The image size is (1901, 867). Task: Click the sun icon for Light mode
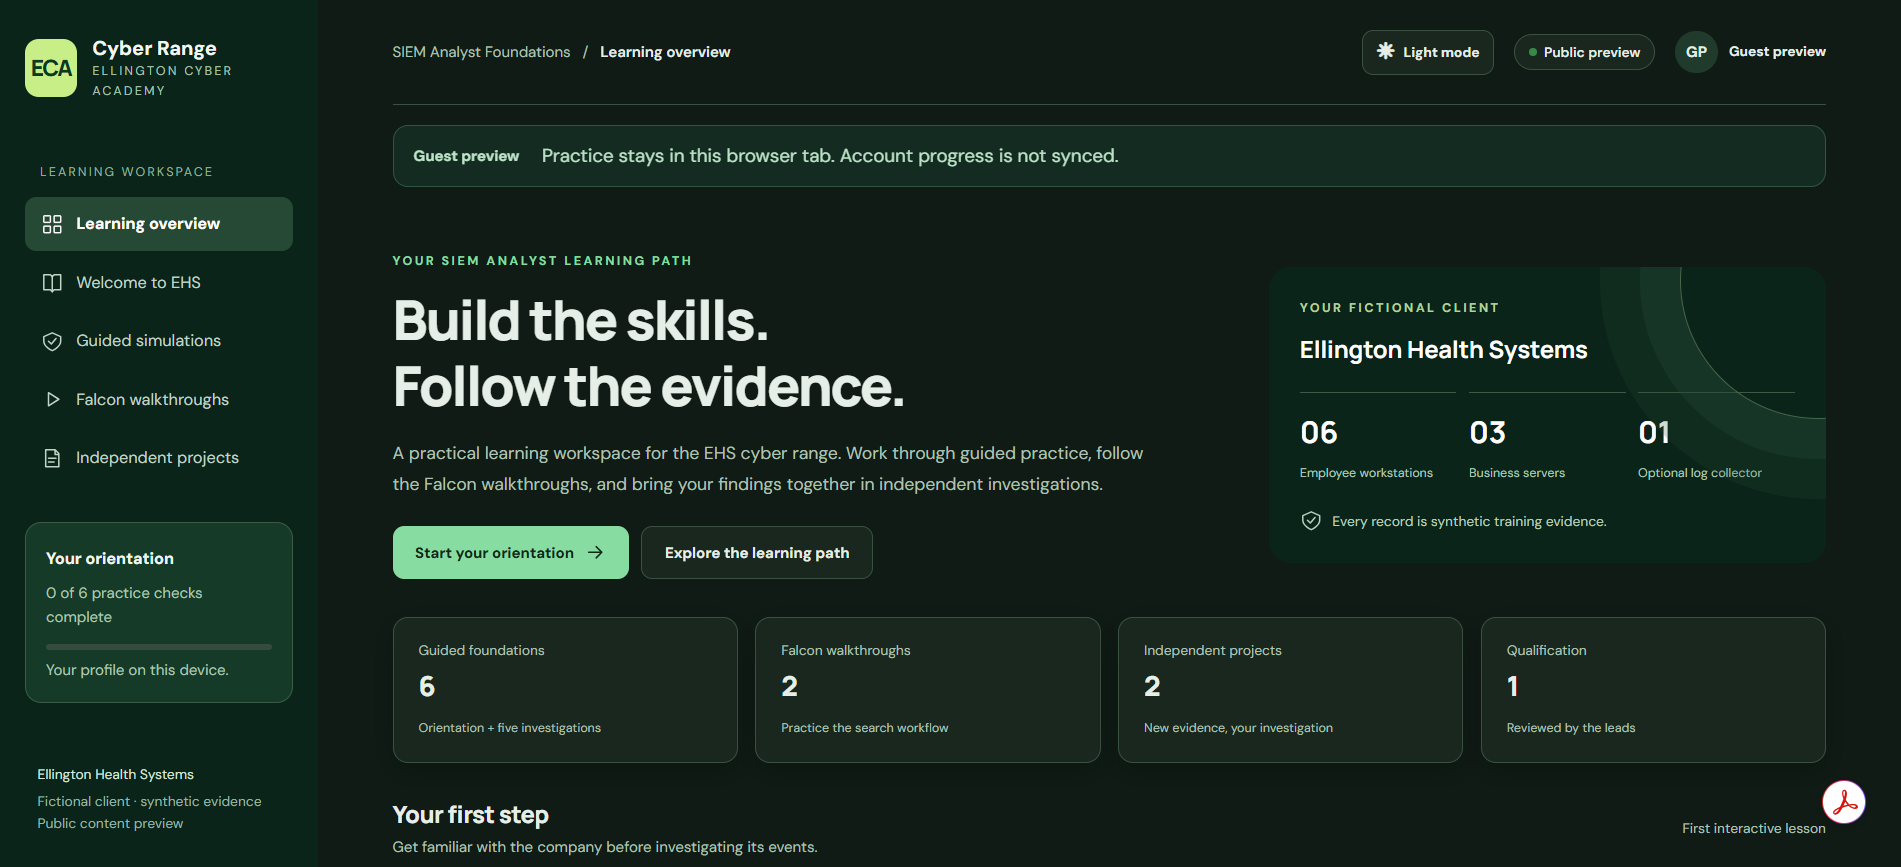[1386, 51]
